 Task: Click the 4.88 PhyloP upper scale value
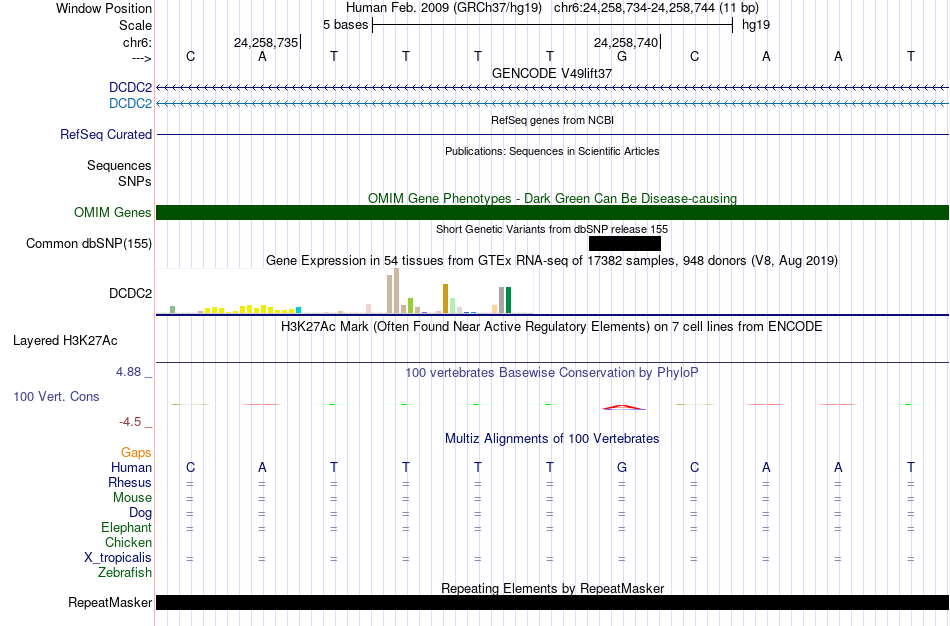point(128,371)
